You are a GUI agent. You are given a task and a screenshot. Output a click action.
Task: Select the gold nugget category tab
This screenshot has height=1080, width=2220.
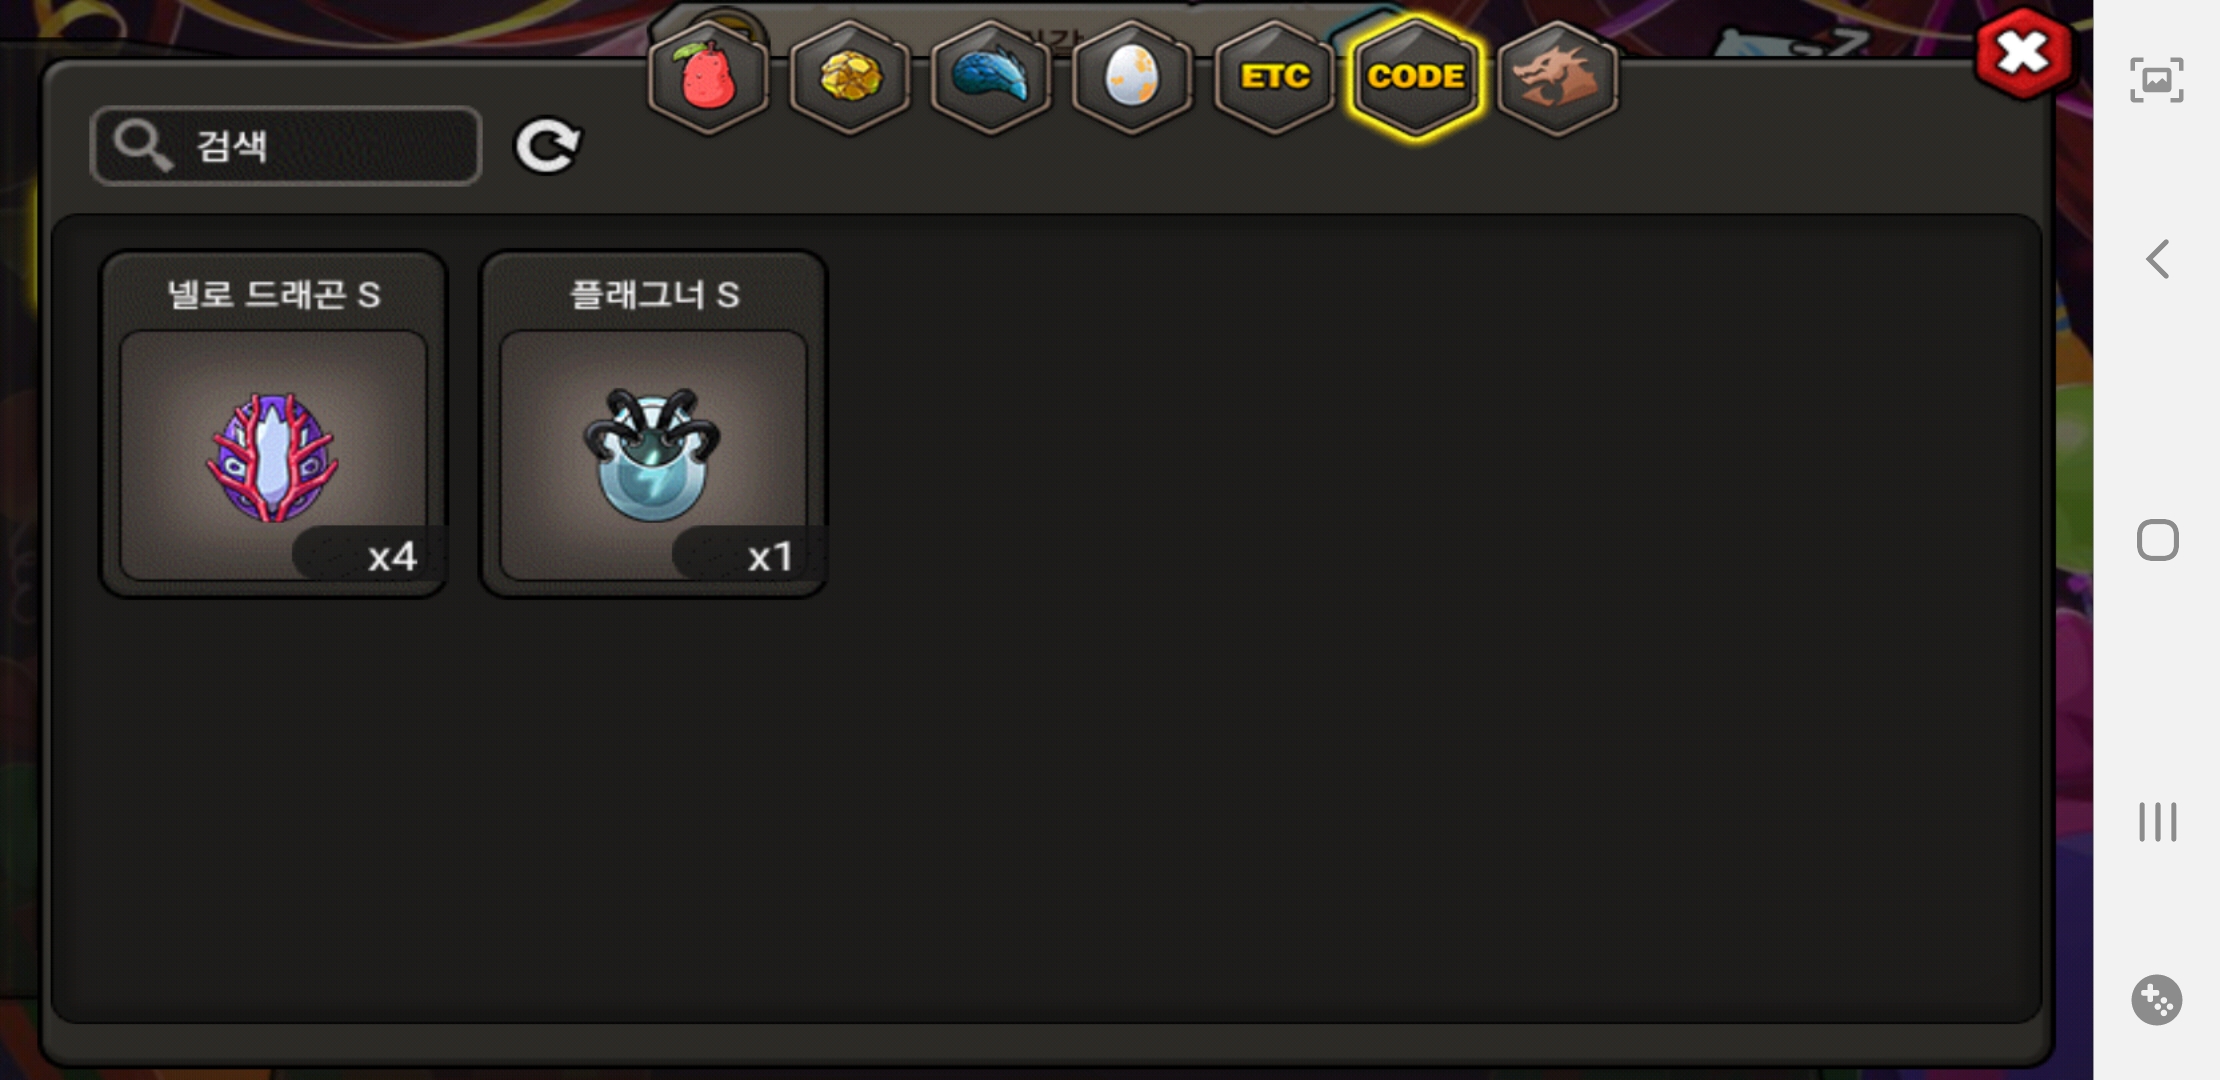850,77
